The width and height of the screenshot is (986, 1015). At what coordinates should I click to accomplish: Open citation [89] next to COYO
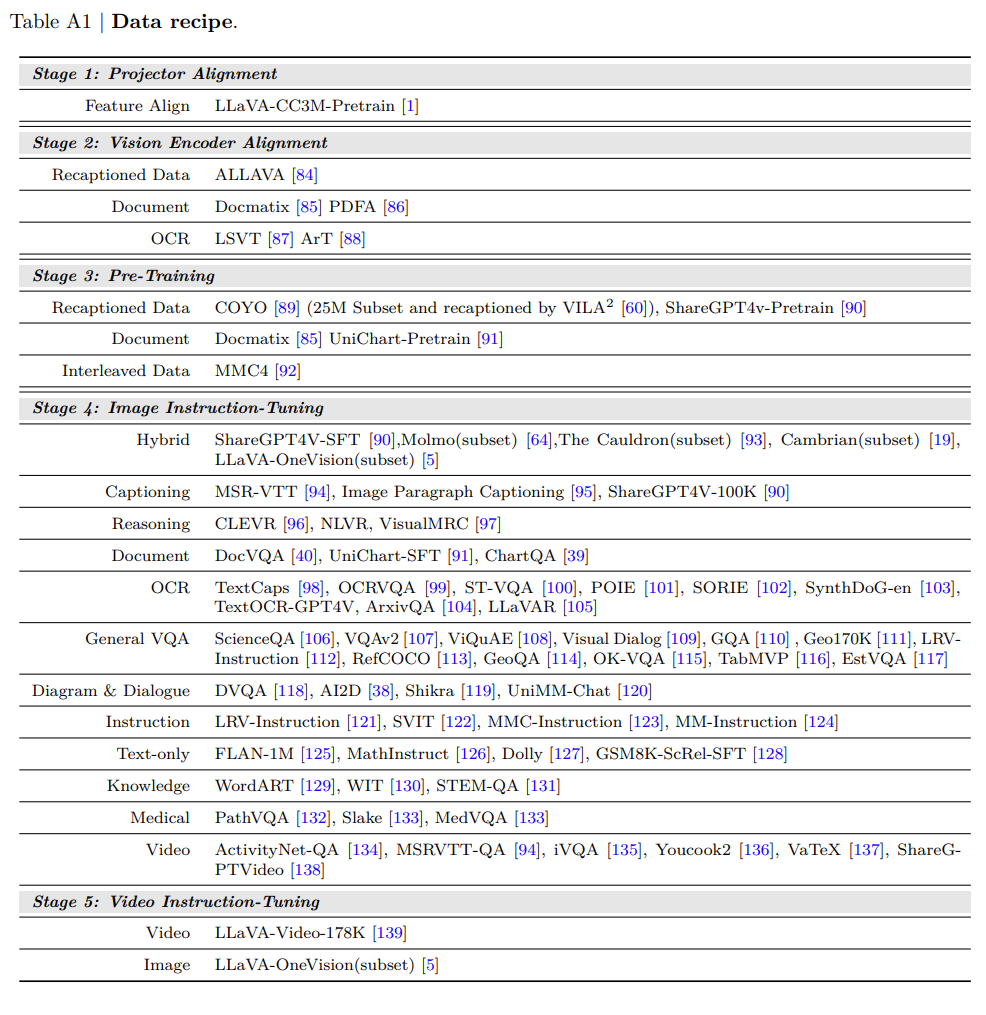[x=287, y=308]
